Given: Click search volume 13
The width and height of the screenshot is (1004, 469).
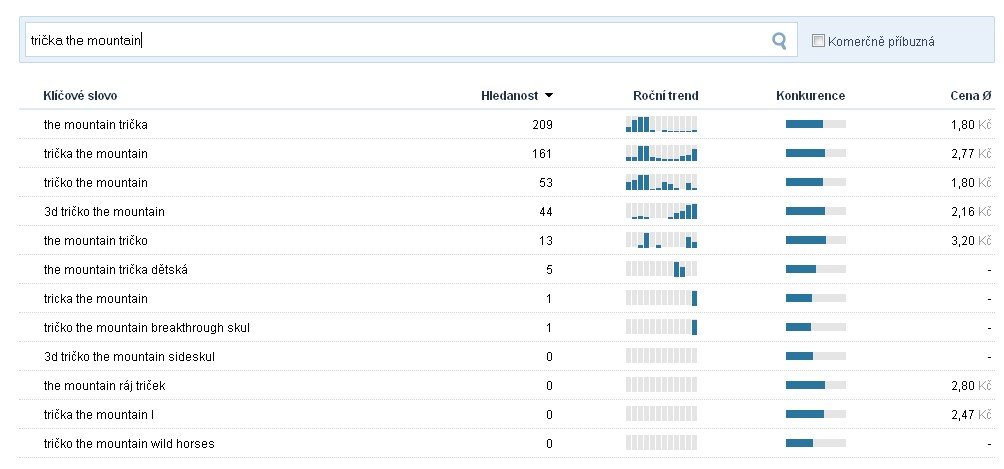Looking at the screenshot, I should click(x=546, y=241).
